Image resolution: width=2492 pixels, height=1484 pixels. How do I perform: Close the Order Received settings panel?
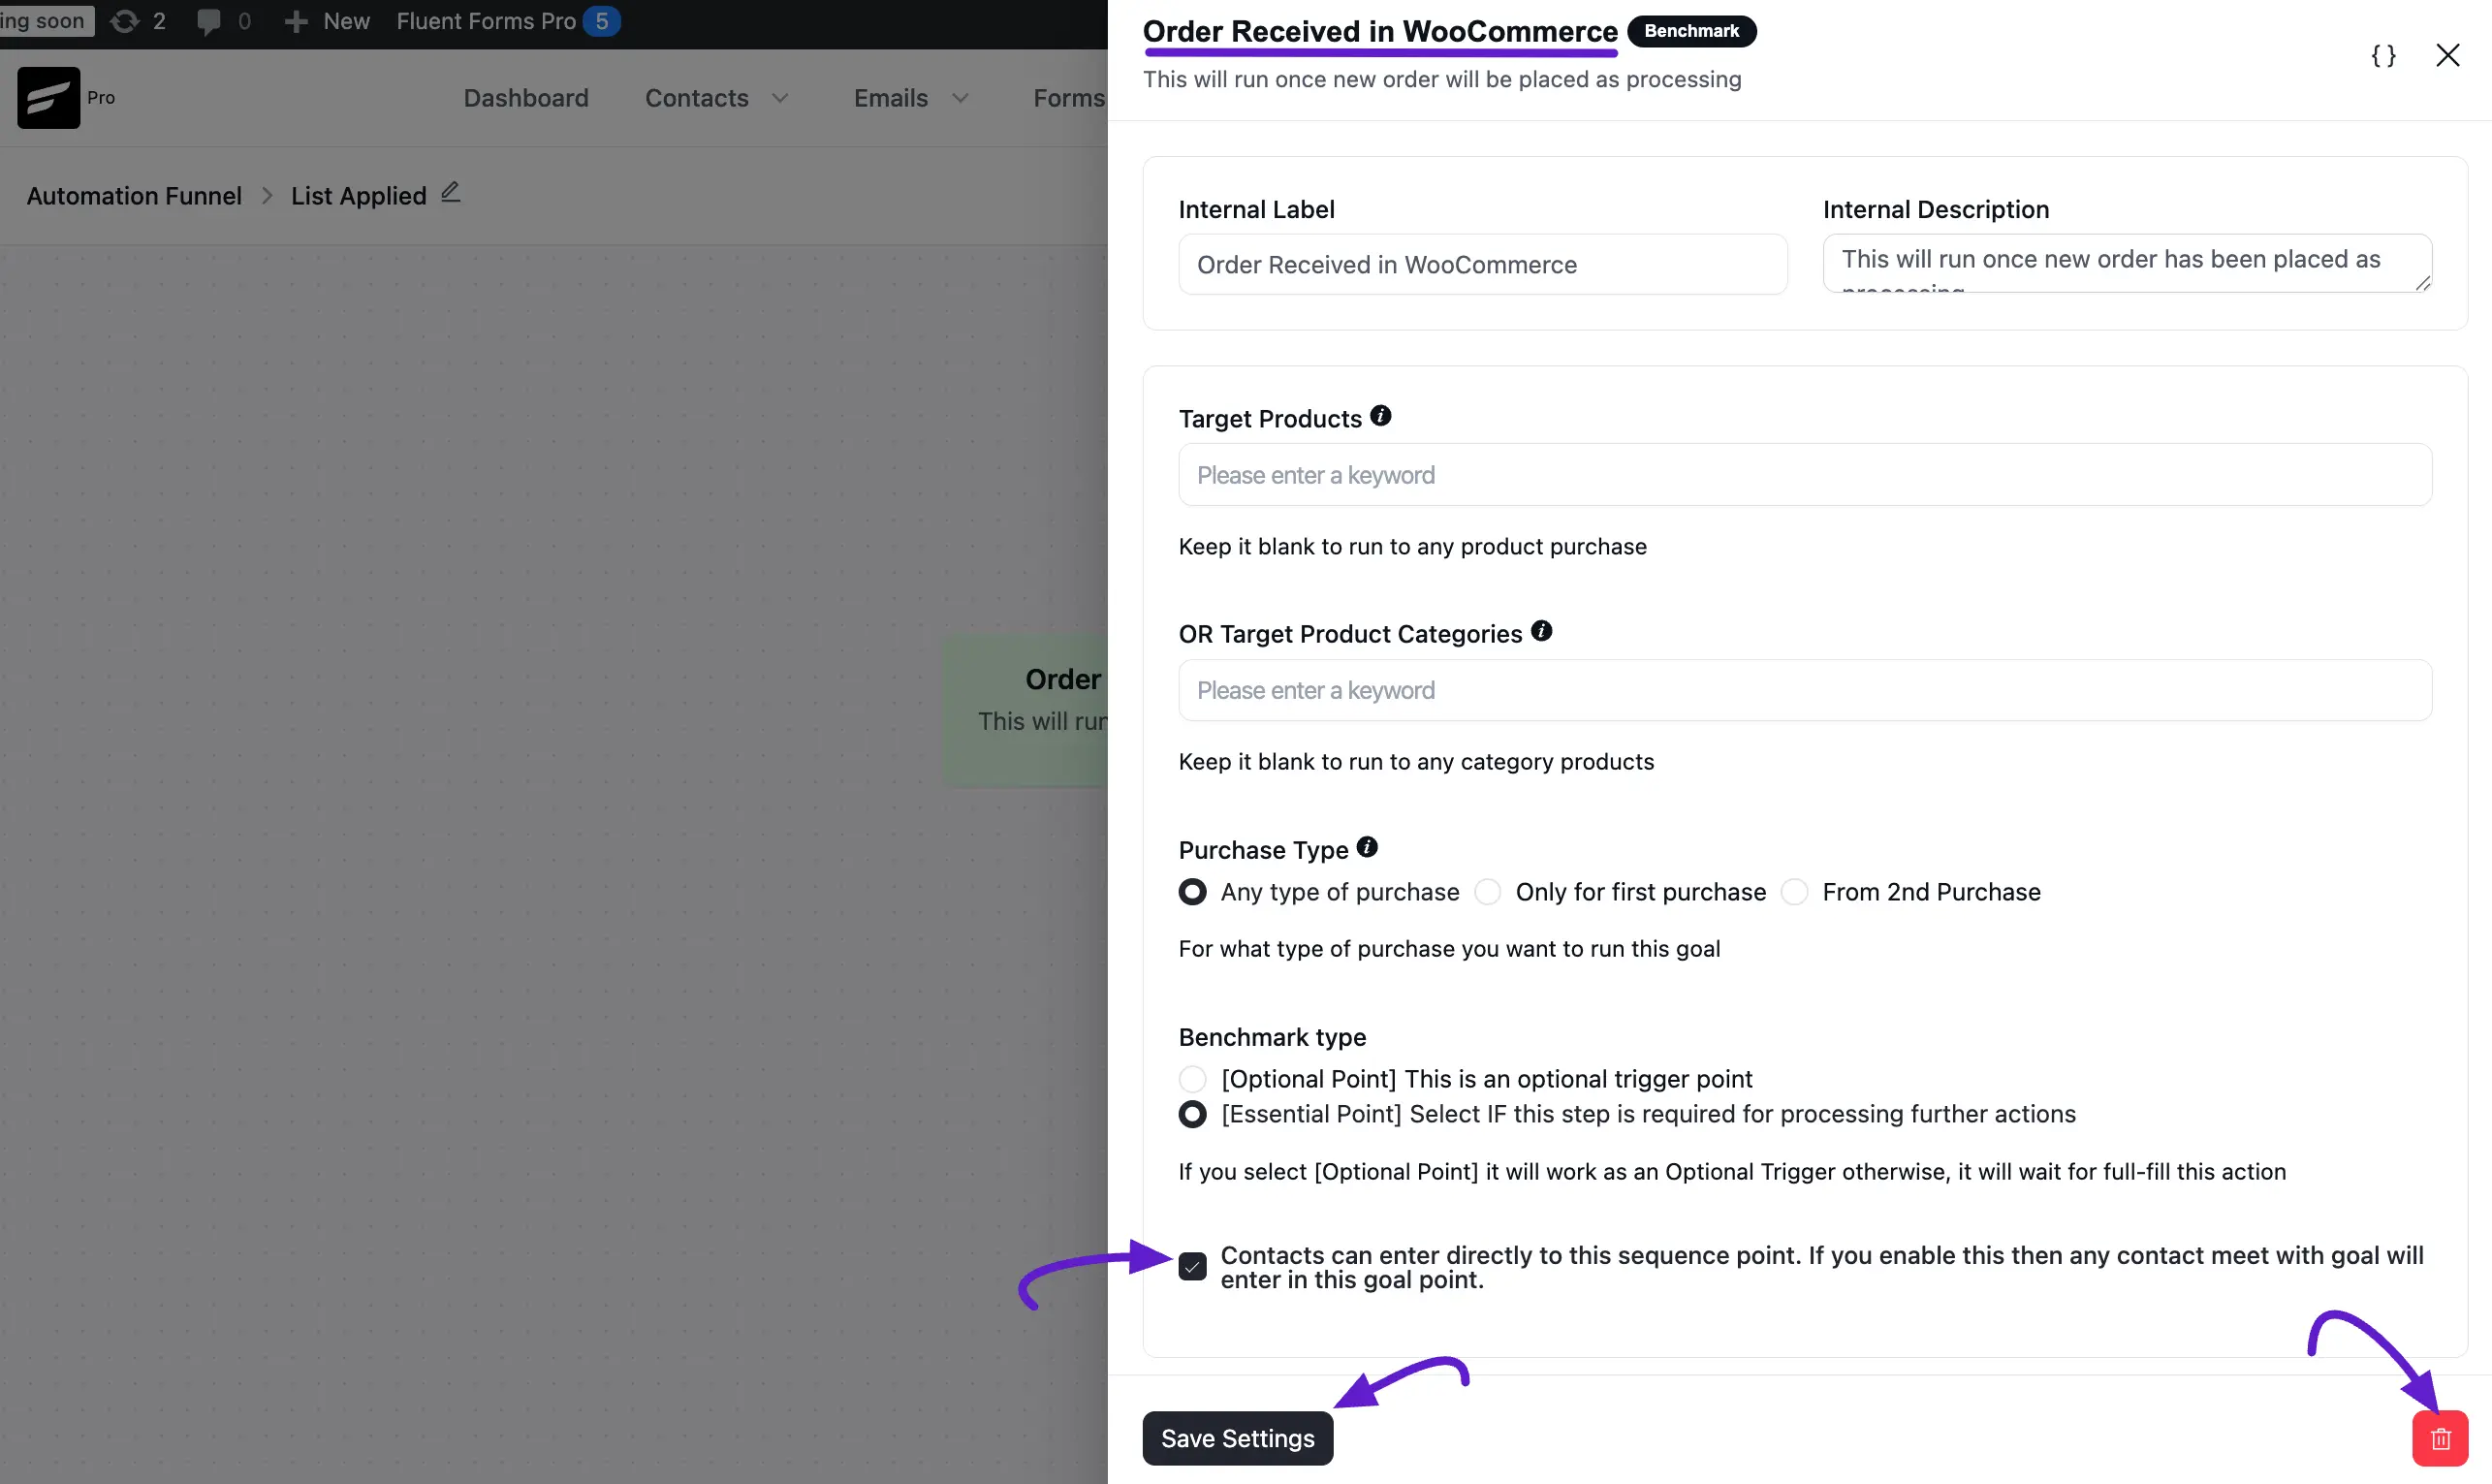2447,55
